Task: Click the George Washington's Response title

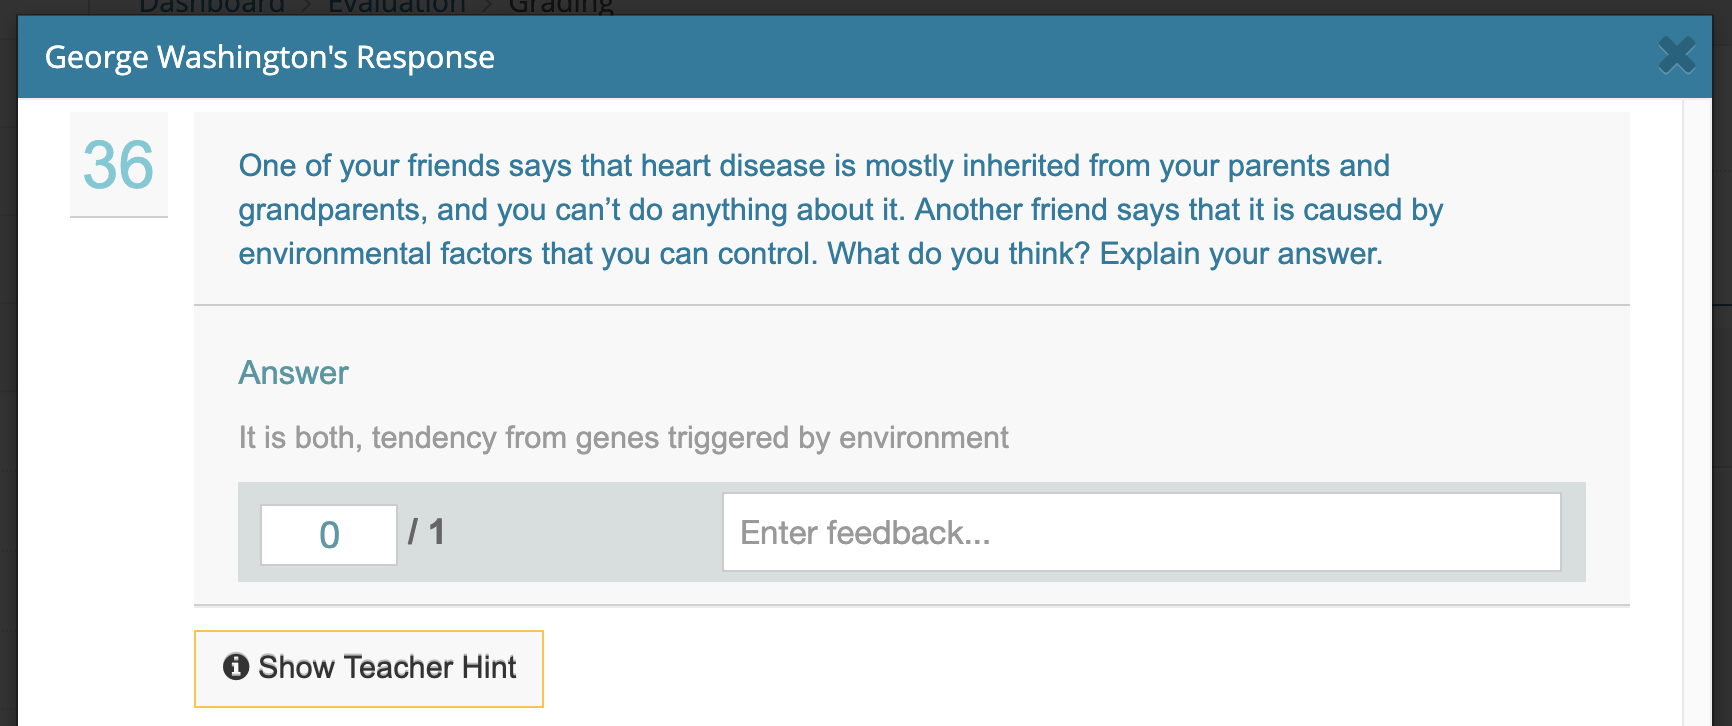Action: coord(270,57)
